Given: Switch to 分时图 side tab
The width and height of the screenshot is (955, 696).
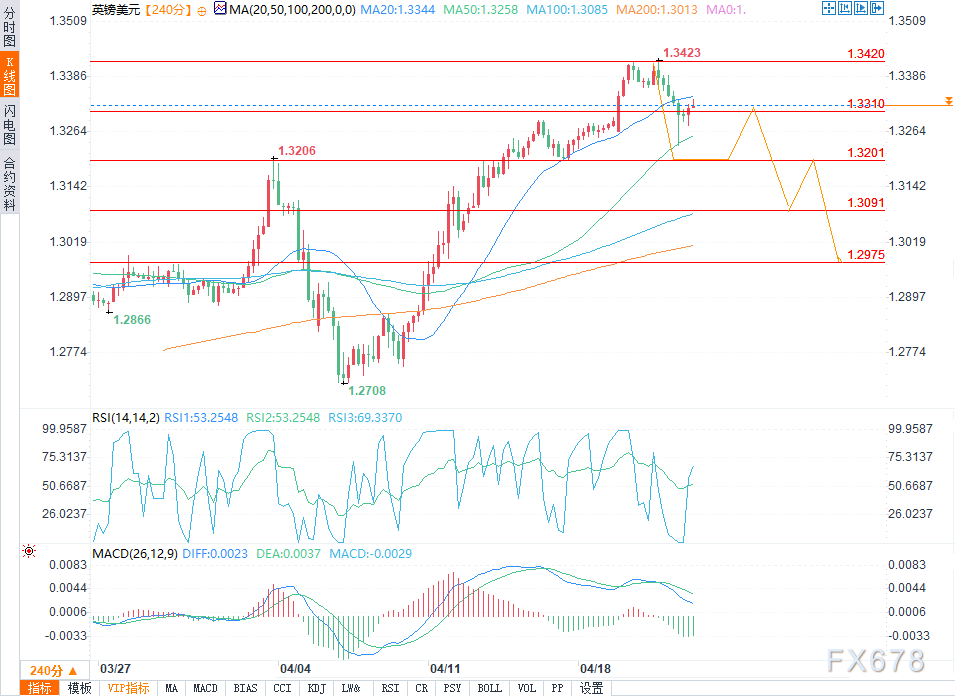Looking at the screenshot, I should point(9,27).
